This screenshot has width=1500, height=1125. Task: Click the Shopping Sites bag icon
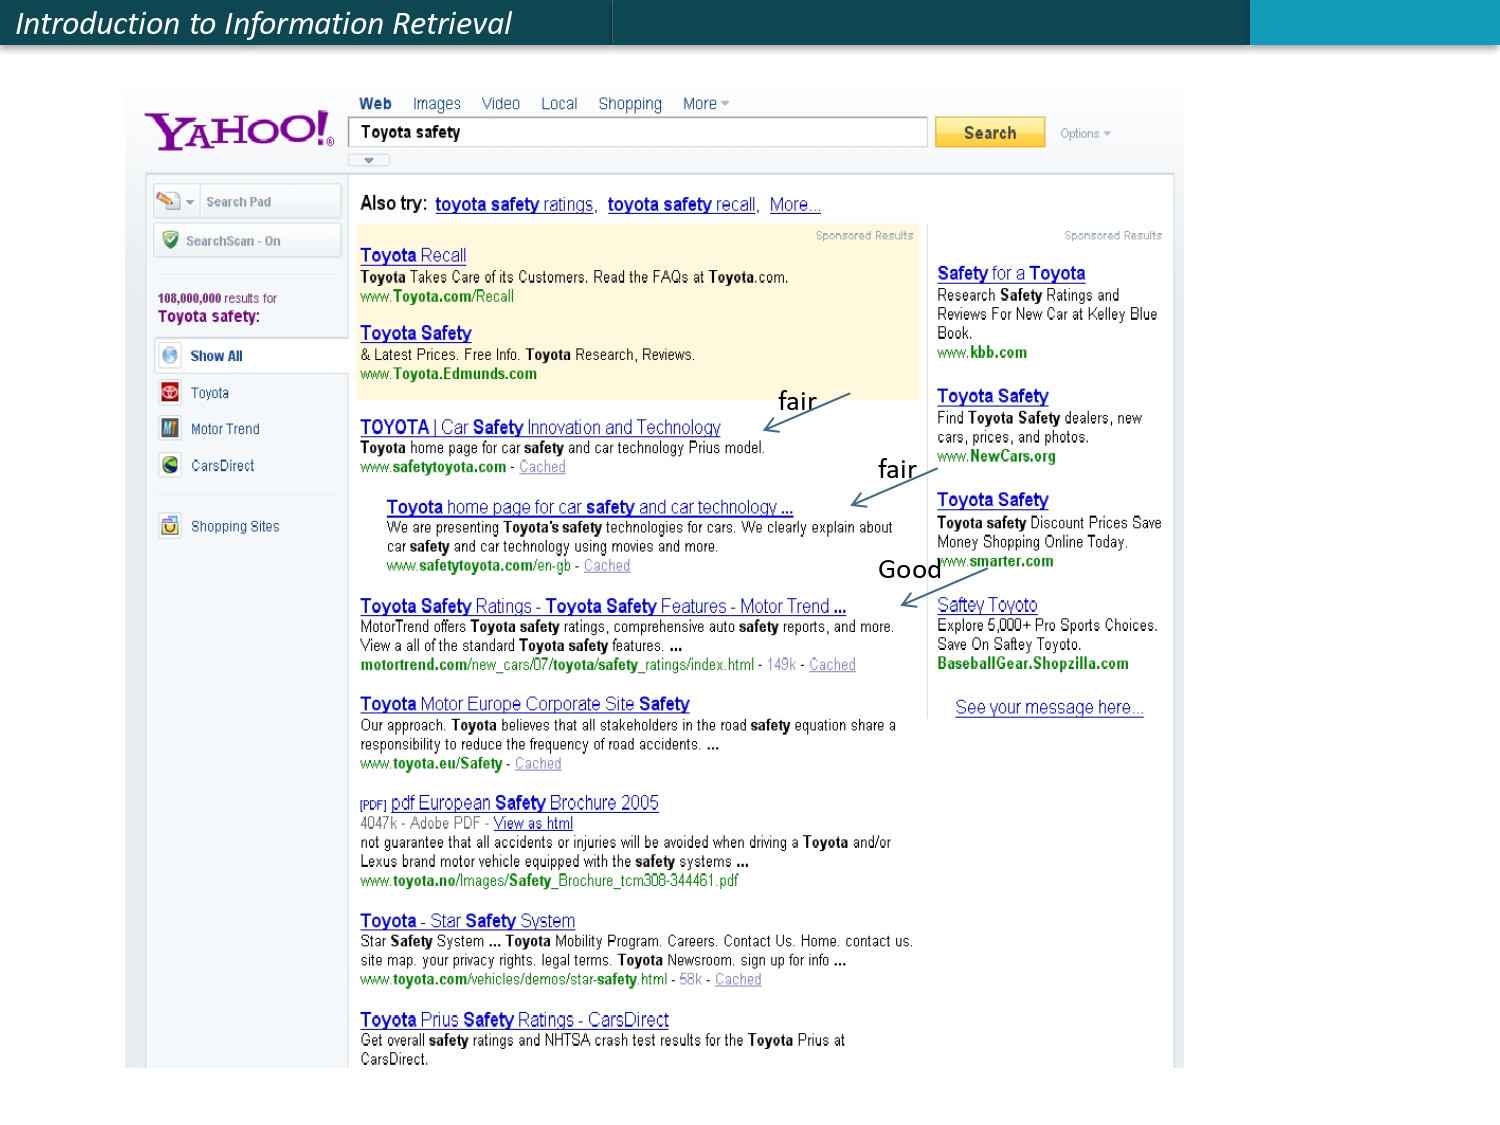pos(170,526)
